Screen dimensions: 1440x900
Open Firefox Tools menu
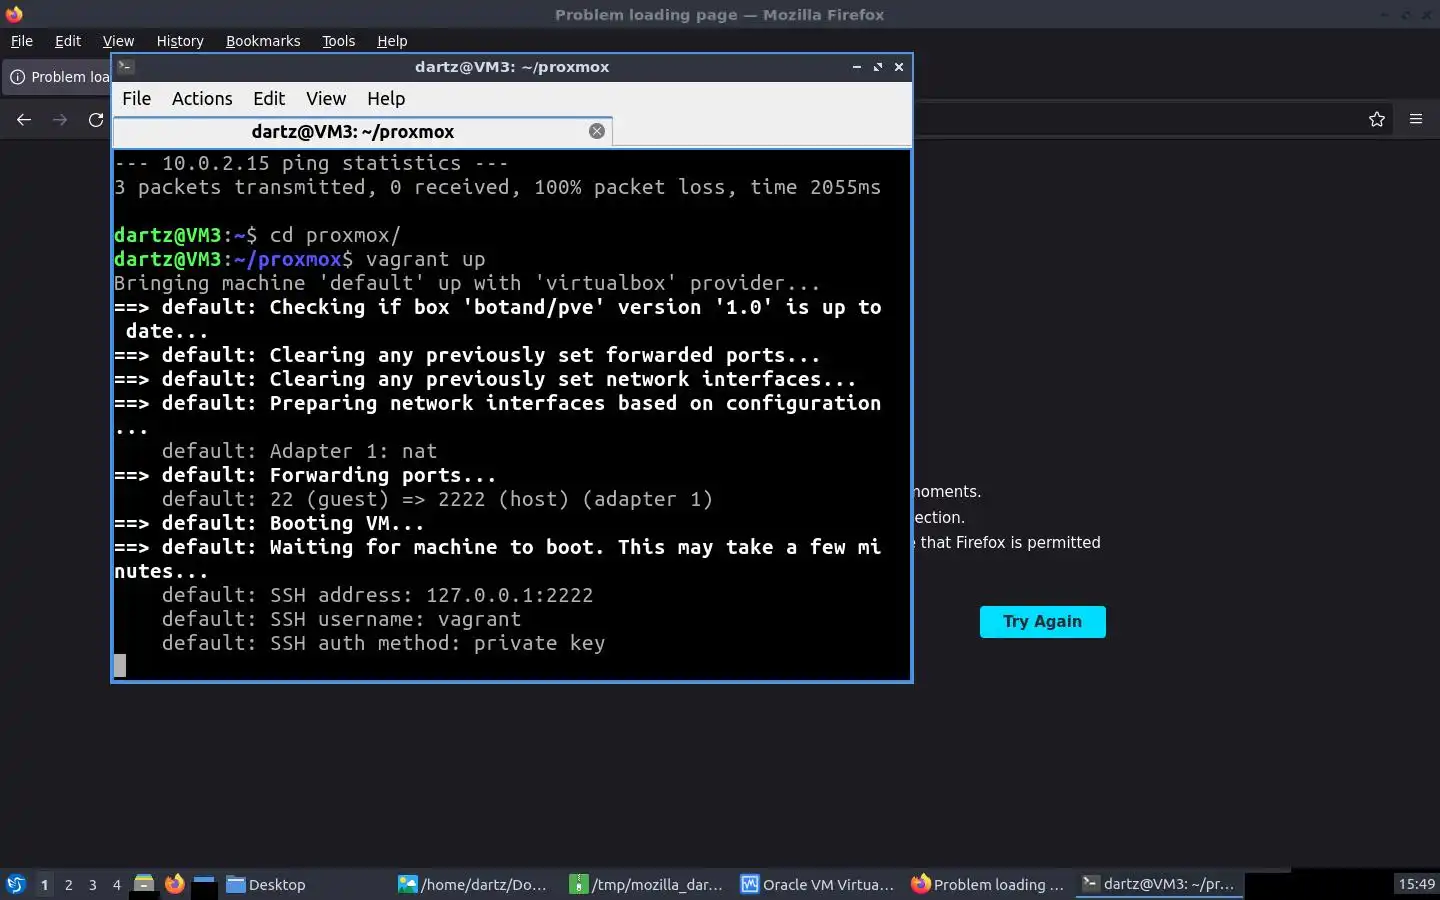point(339,41)
